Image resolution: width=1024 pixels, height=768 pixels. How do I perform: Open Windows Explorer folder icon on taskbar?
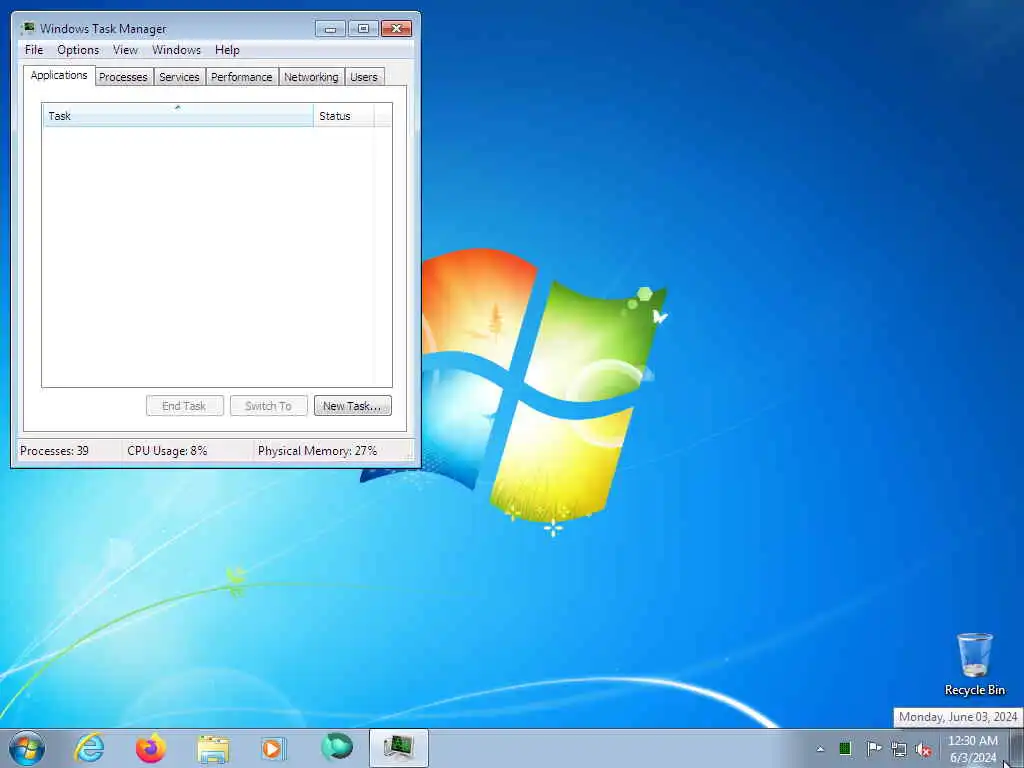(x=213, y=749)
